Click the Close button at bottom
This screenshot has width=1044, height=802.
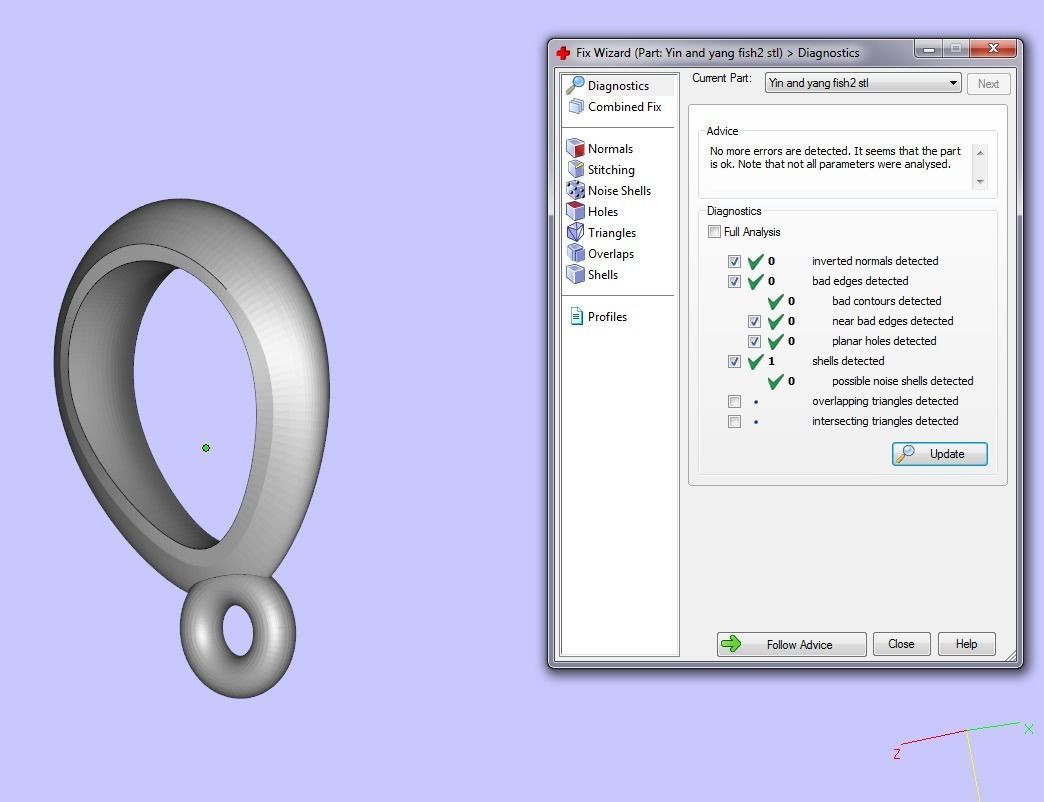902,644
